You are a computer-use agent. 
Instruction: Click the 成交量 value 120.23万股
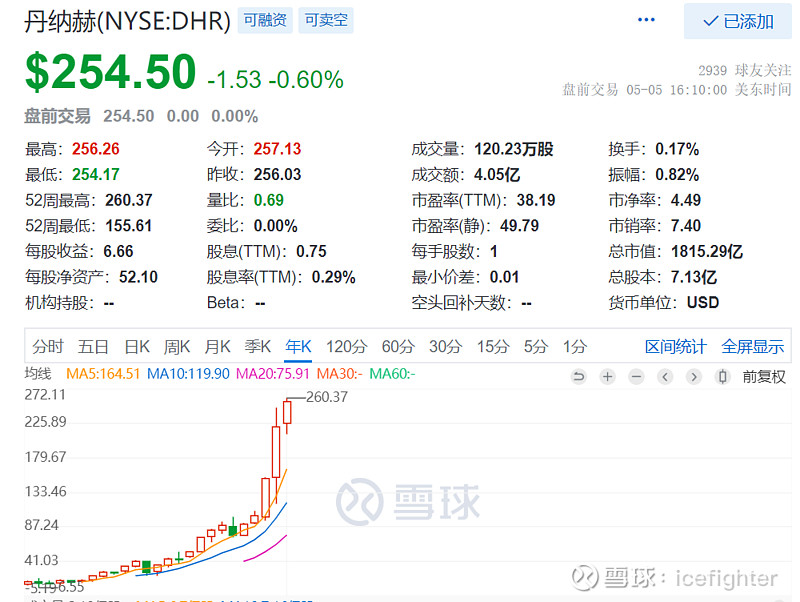point(514,149)
